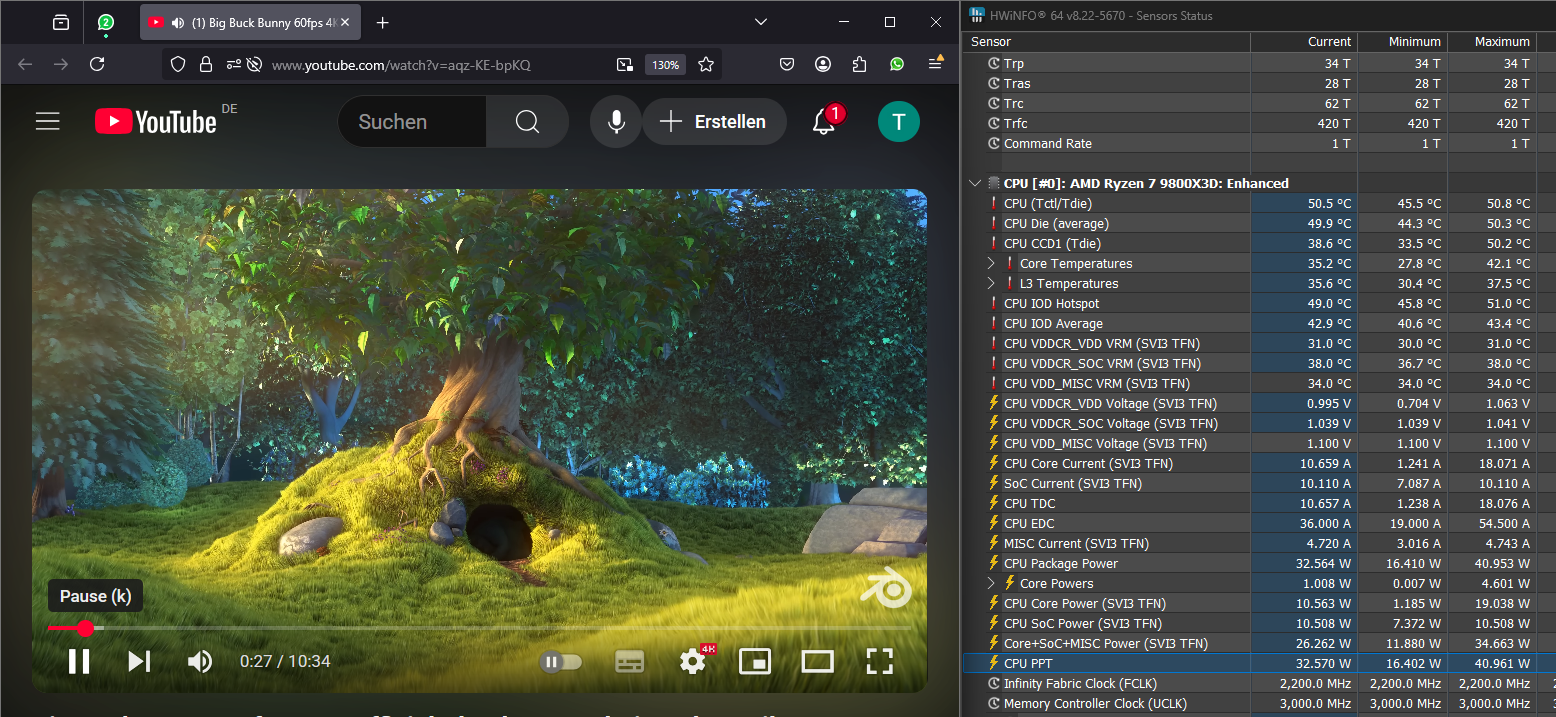Submit search with magnifier button
Image resolution: width=1556 pixels, height=717 pixels.
527,122
